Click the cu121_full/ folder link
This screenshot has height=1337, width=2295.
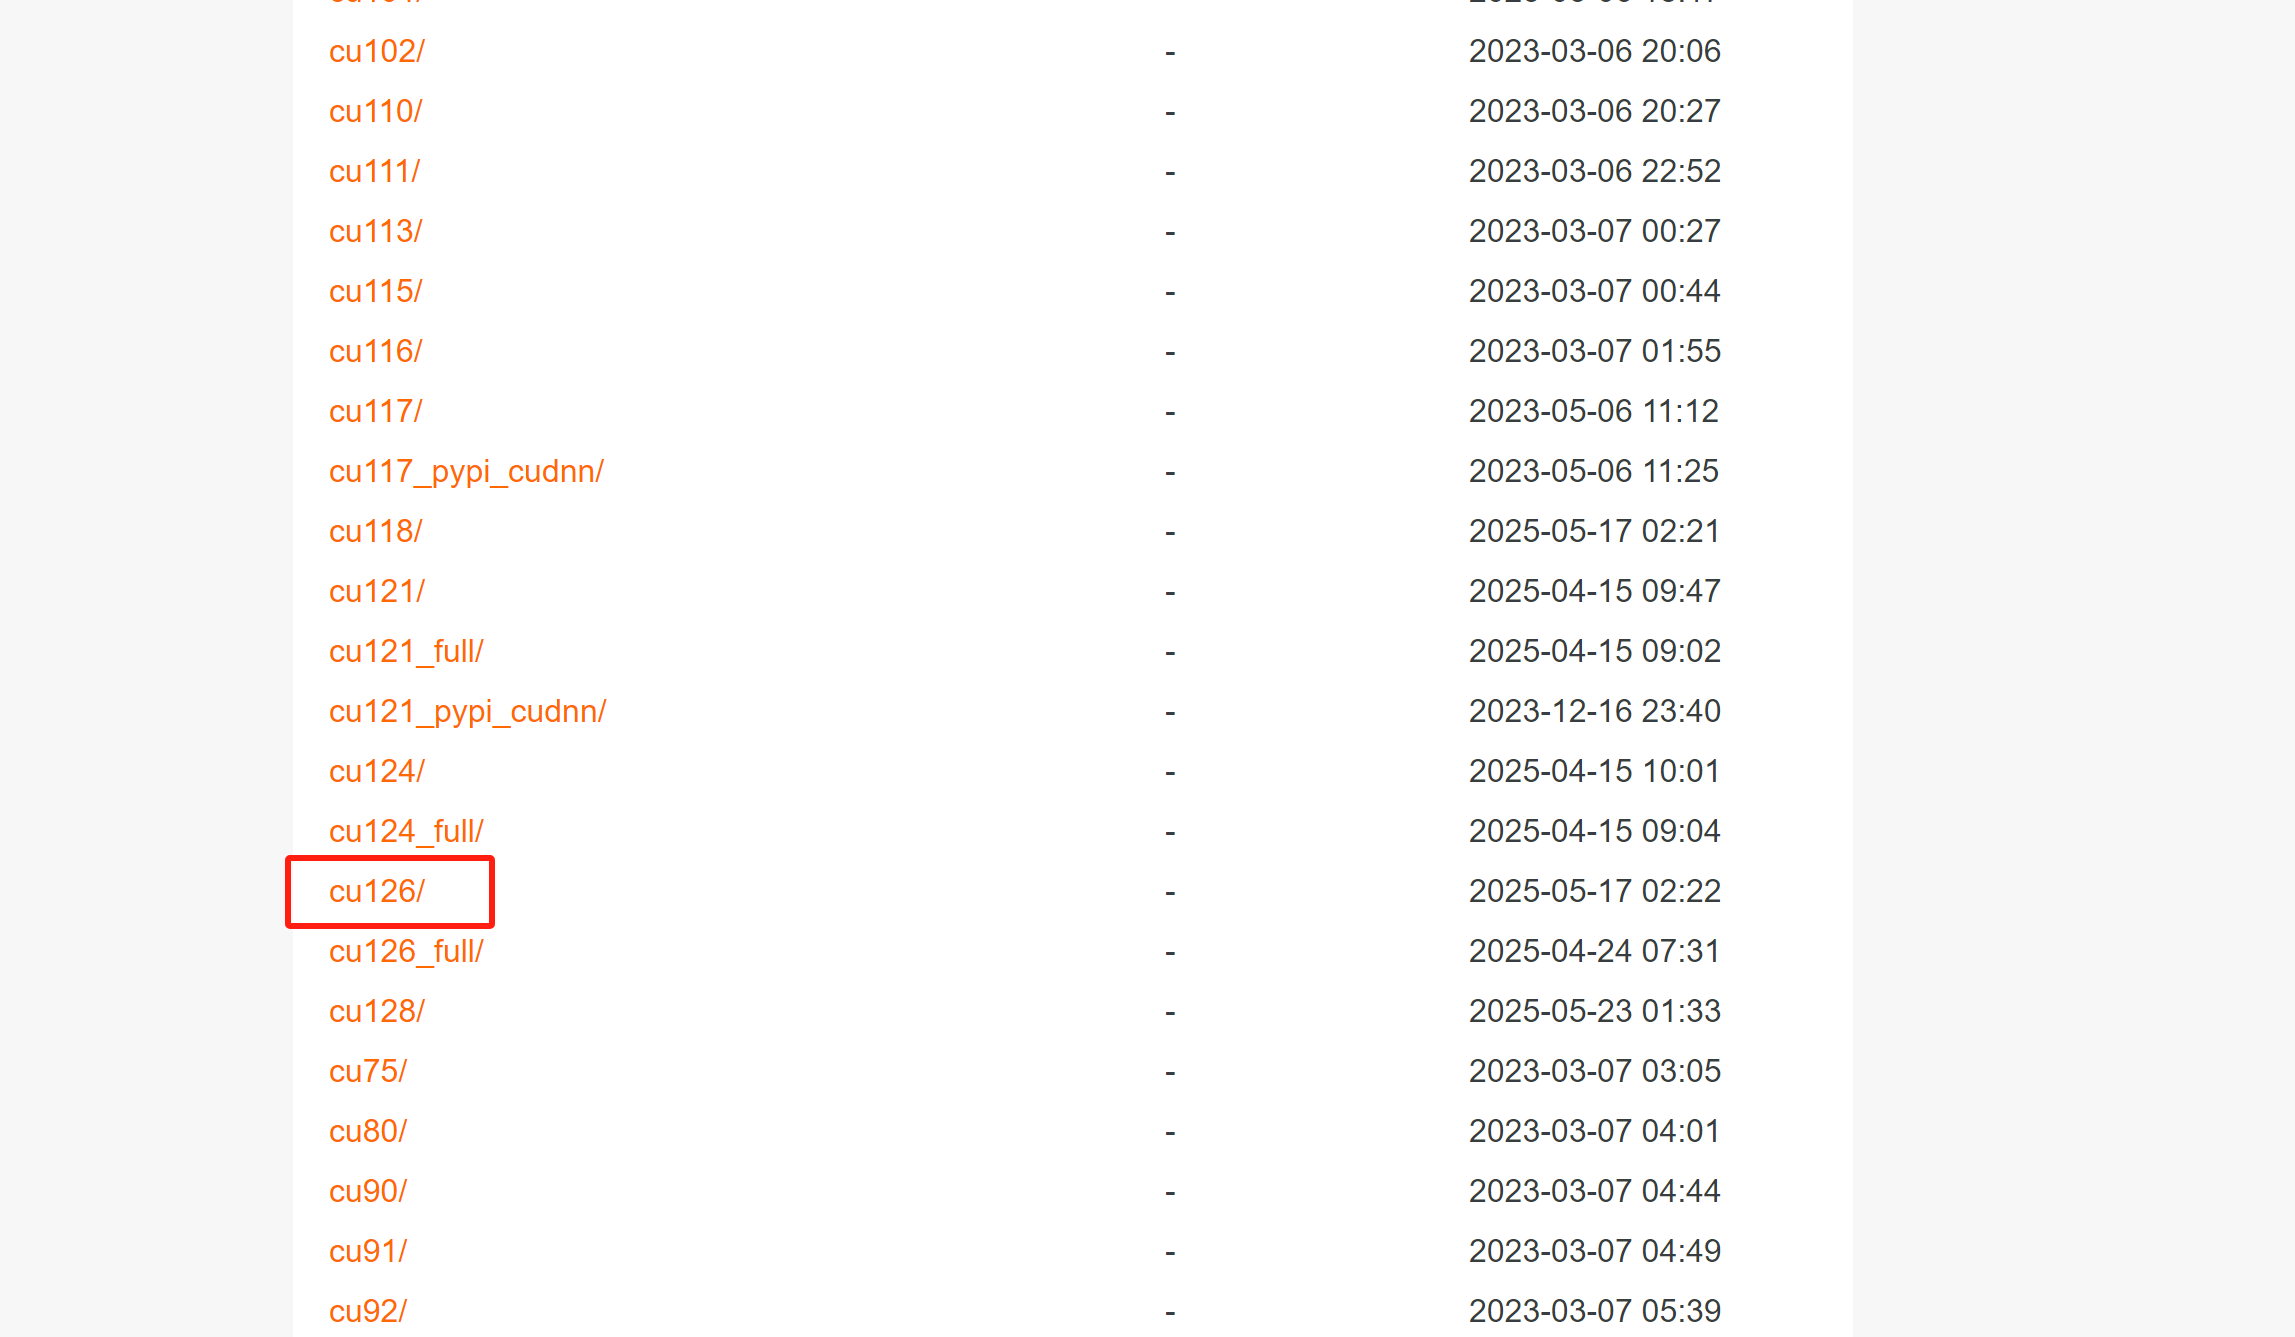point(407,651)
